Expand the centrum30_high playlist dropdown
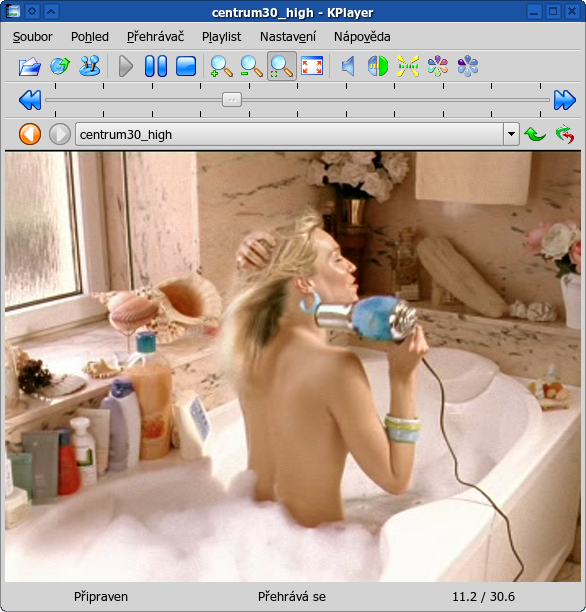This screenshot has height=612, width=586. (511, 134)
